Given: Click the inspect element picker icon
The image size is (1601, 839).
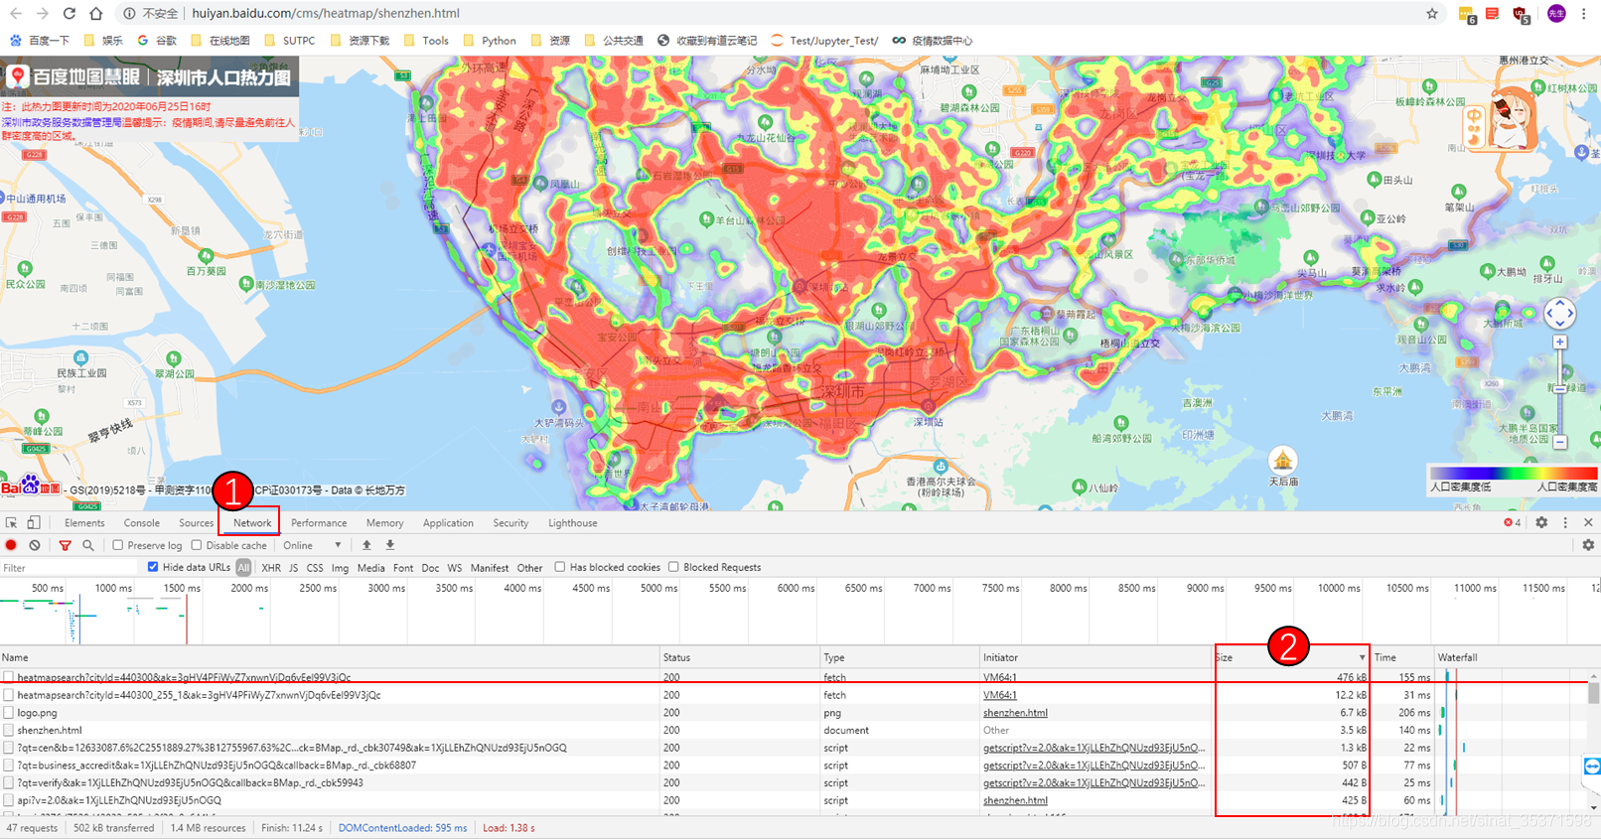Looking at the screenshot, I should point(11,523).
